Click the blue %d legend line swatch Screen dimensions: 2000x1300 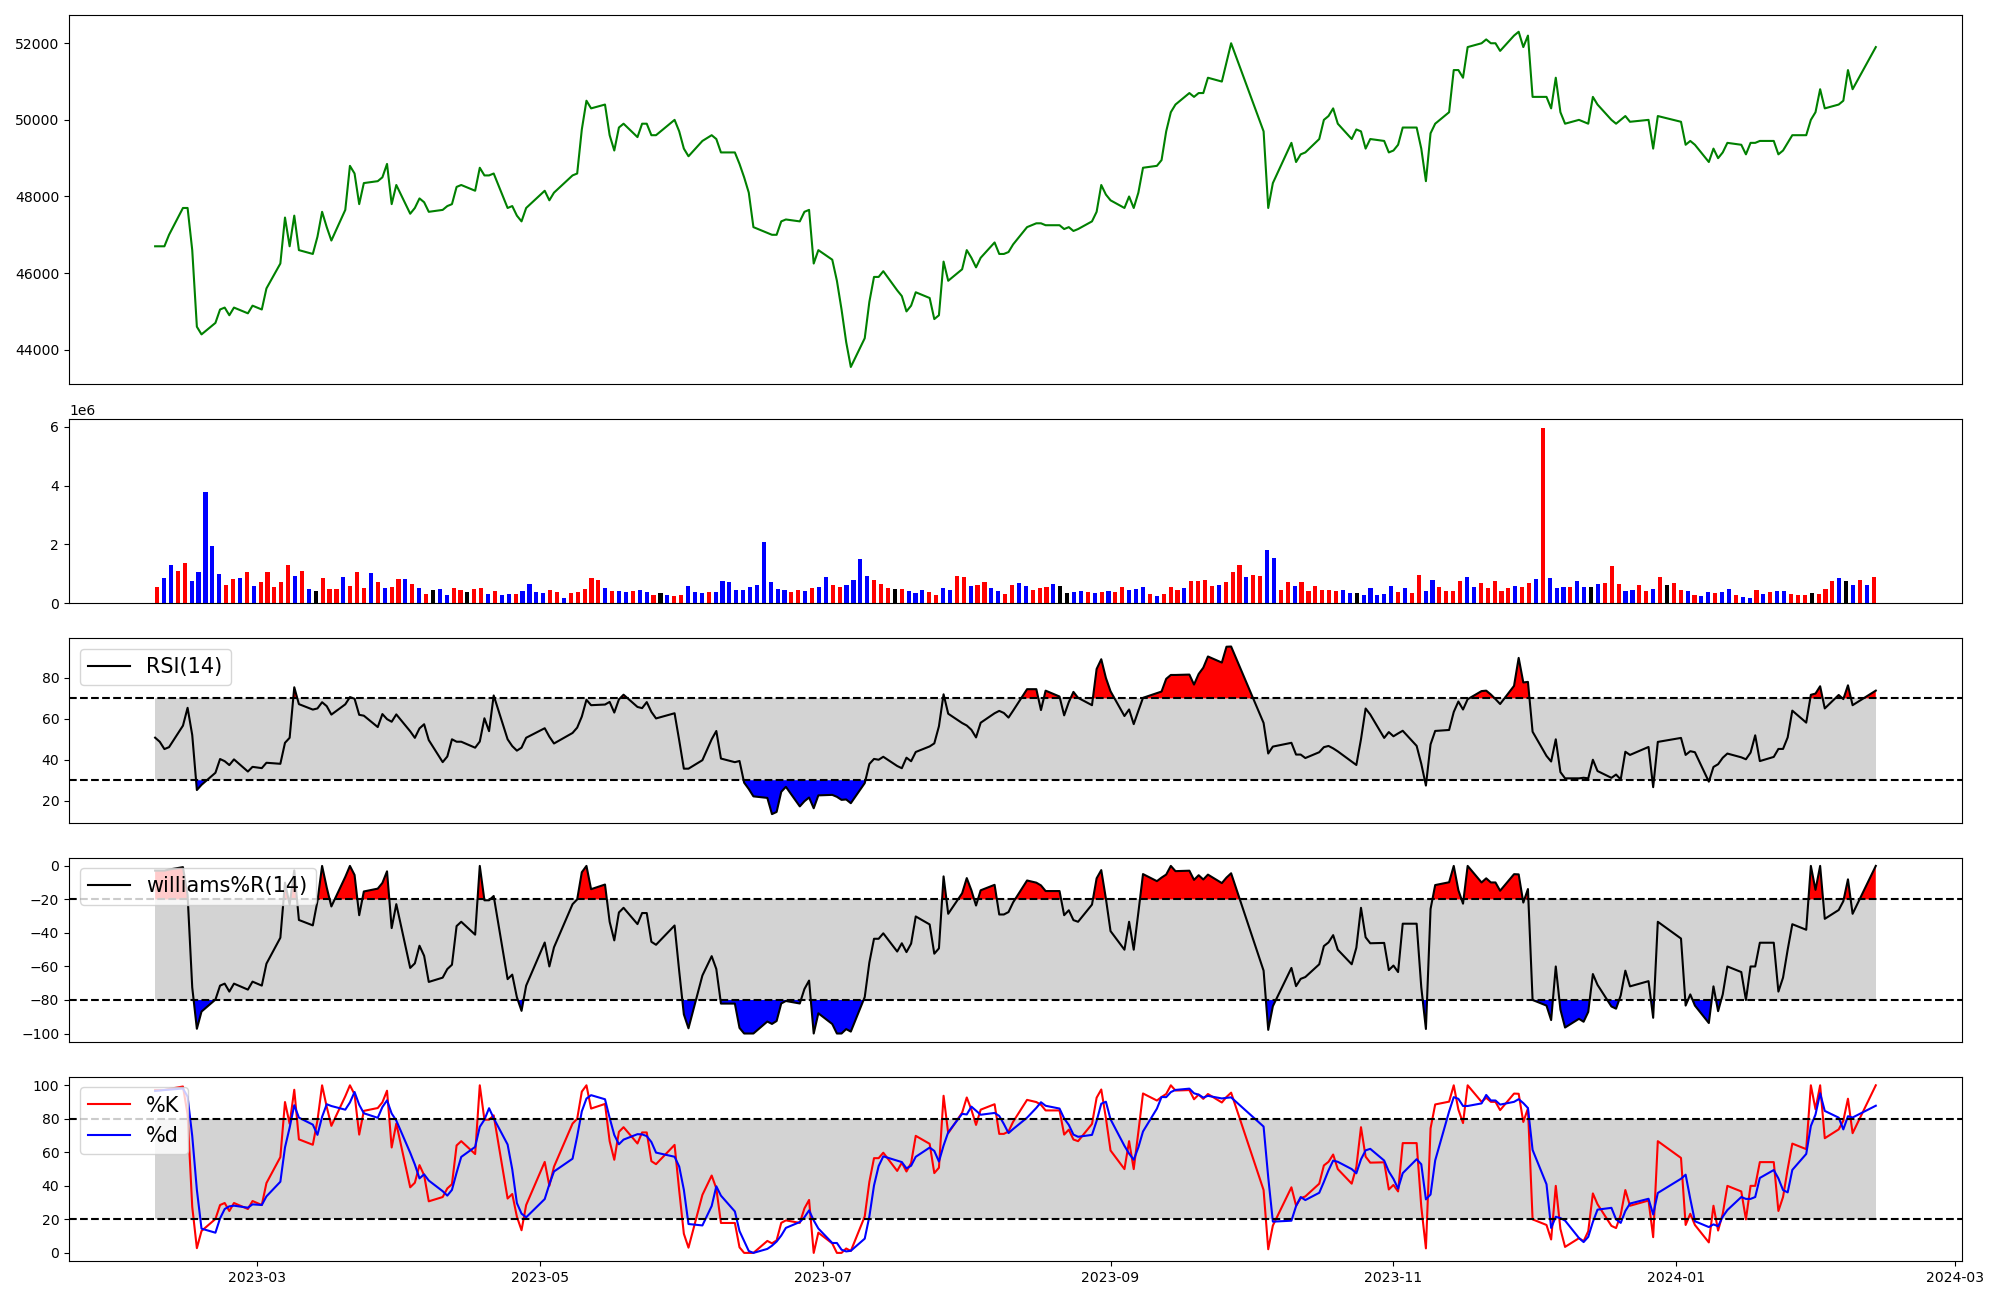click(109, 1135)
